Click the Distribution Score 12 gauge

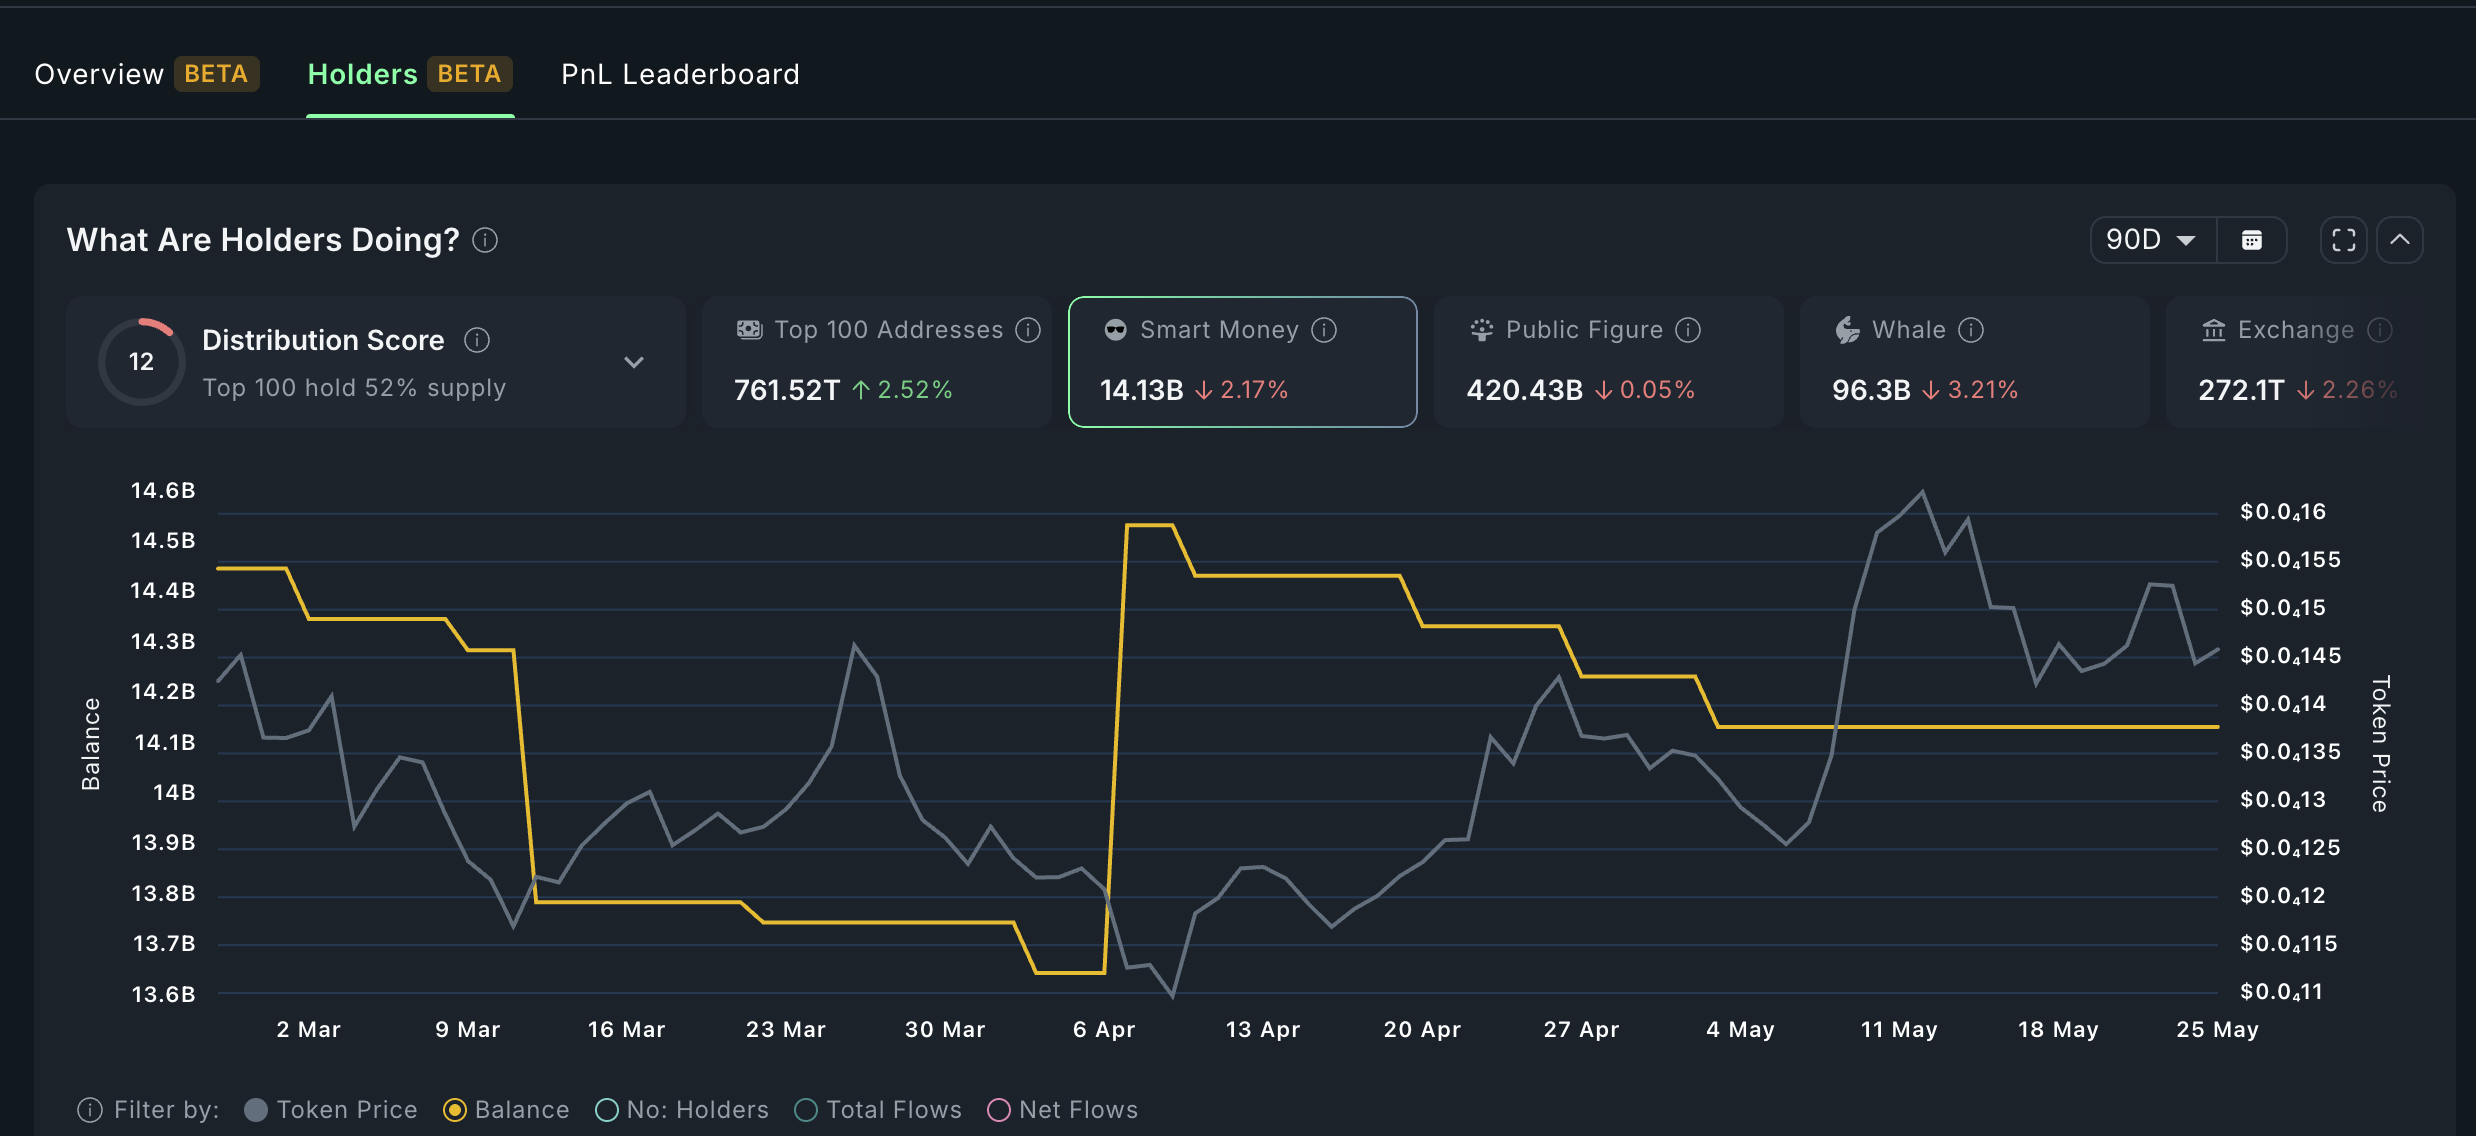(141, 362)
